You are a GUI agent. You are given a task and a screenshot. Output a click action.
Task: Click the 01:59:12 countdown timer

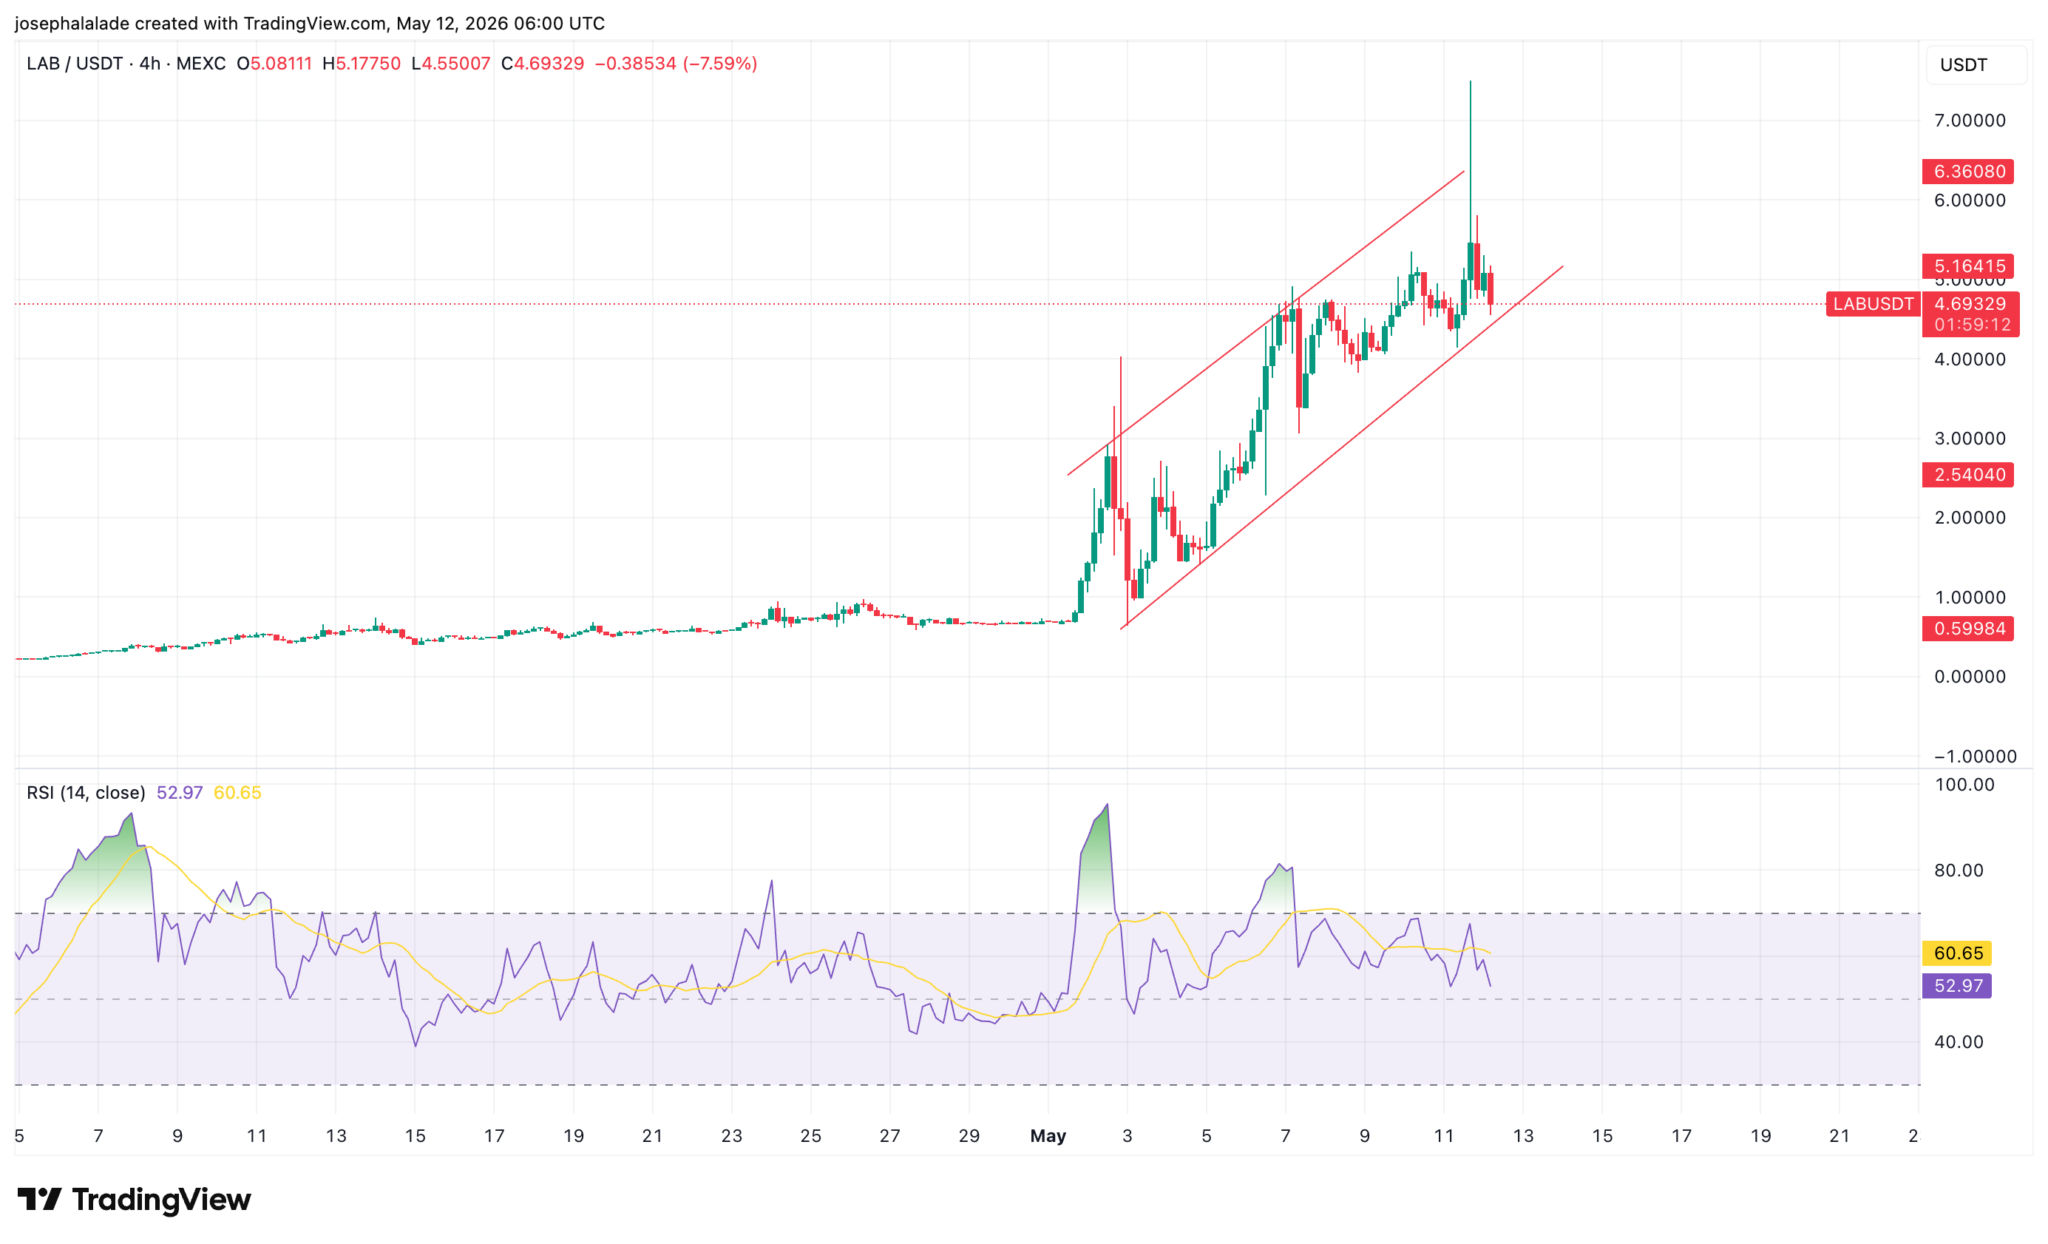point(1970,325)
